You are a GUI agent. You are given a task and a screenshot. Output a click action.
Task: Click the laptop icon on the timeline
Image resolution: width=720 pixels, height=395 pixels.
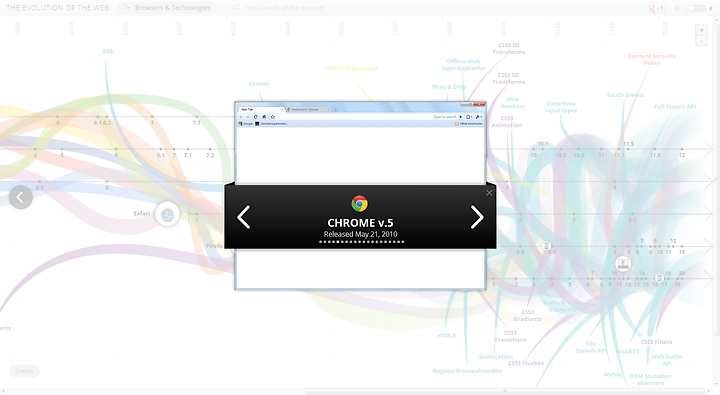pyautogui.click(x=623, y=264)
